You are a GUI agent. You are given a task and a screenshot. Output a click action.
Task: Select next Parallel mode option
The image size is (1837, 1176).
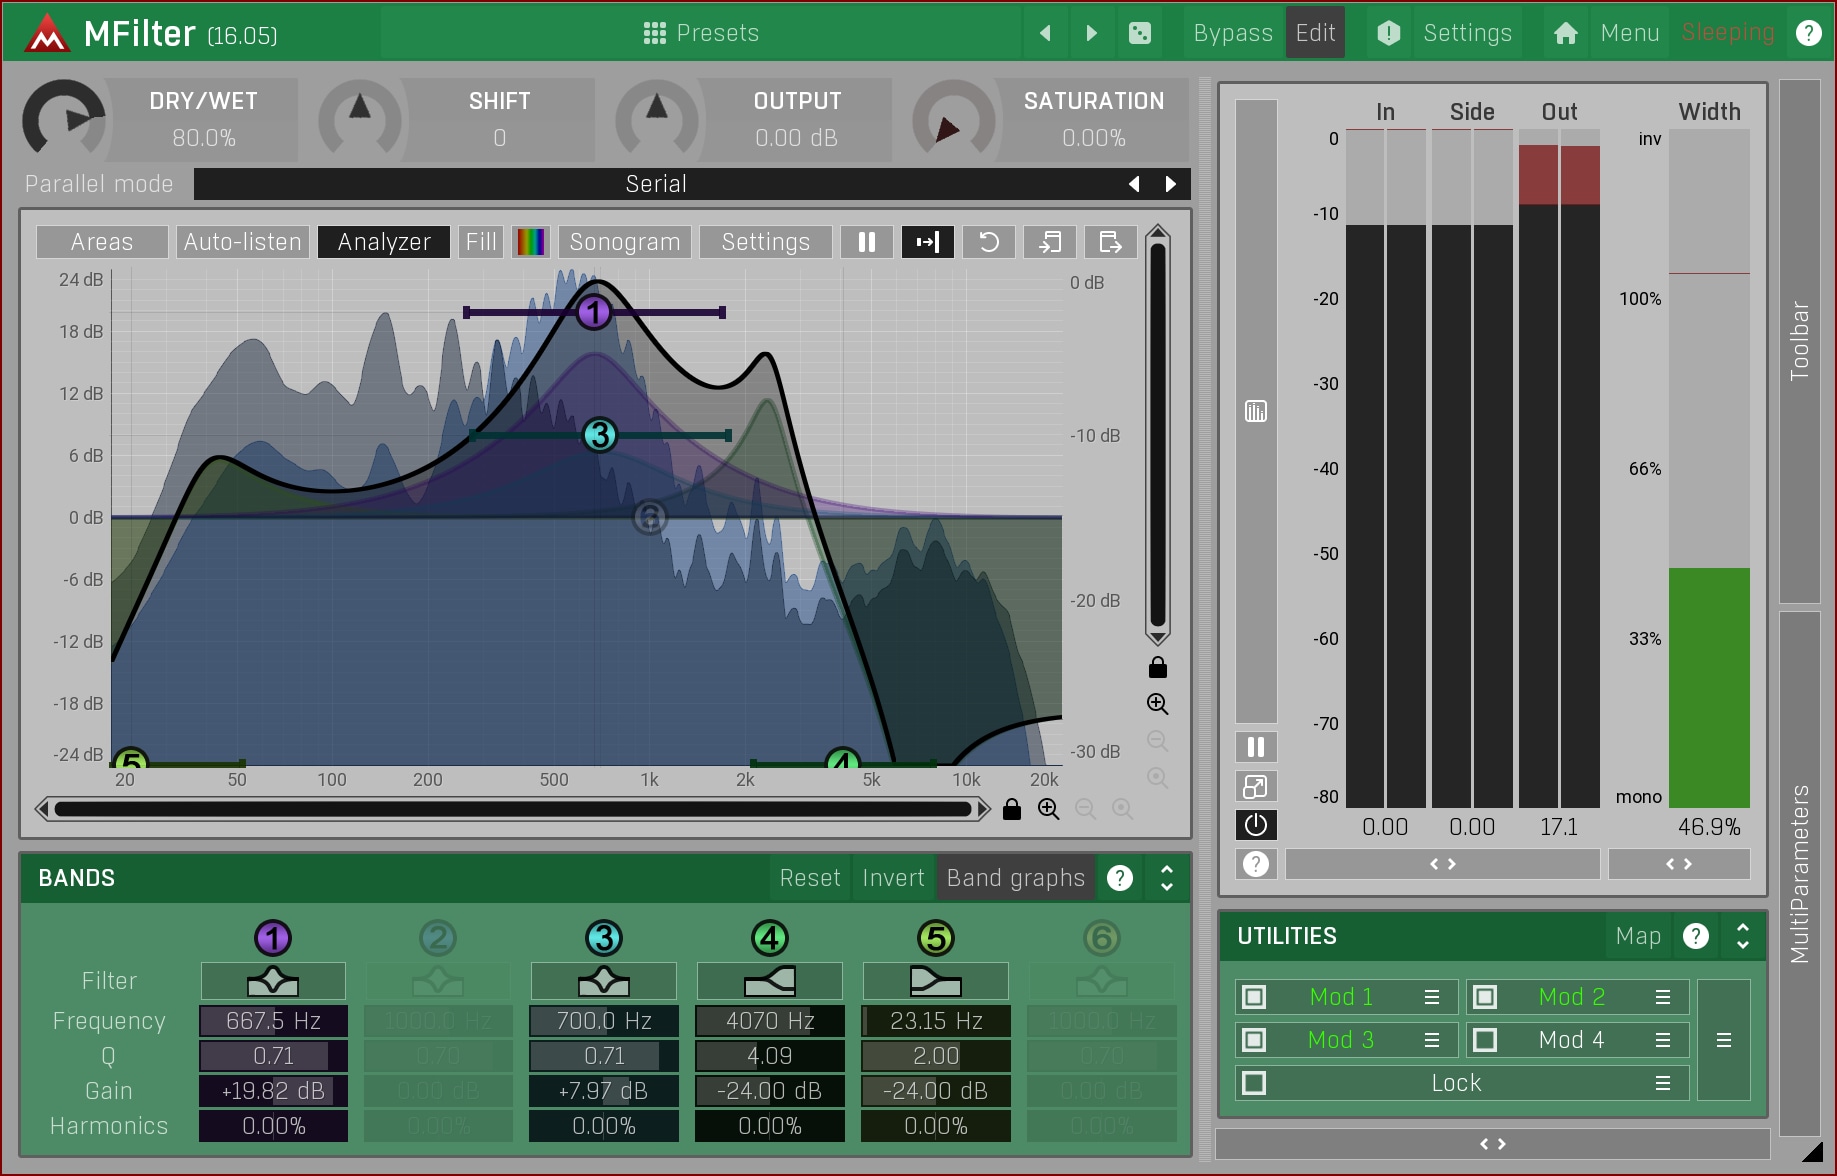[1171, 184]
